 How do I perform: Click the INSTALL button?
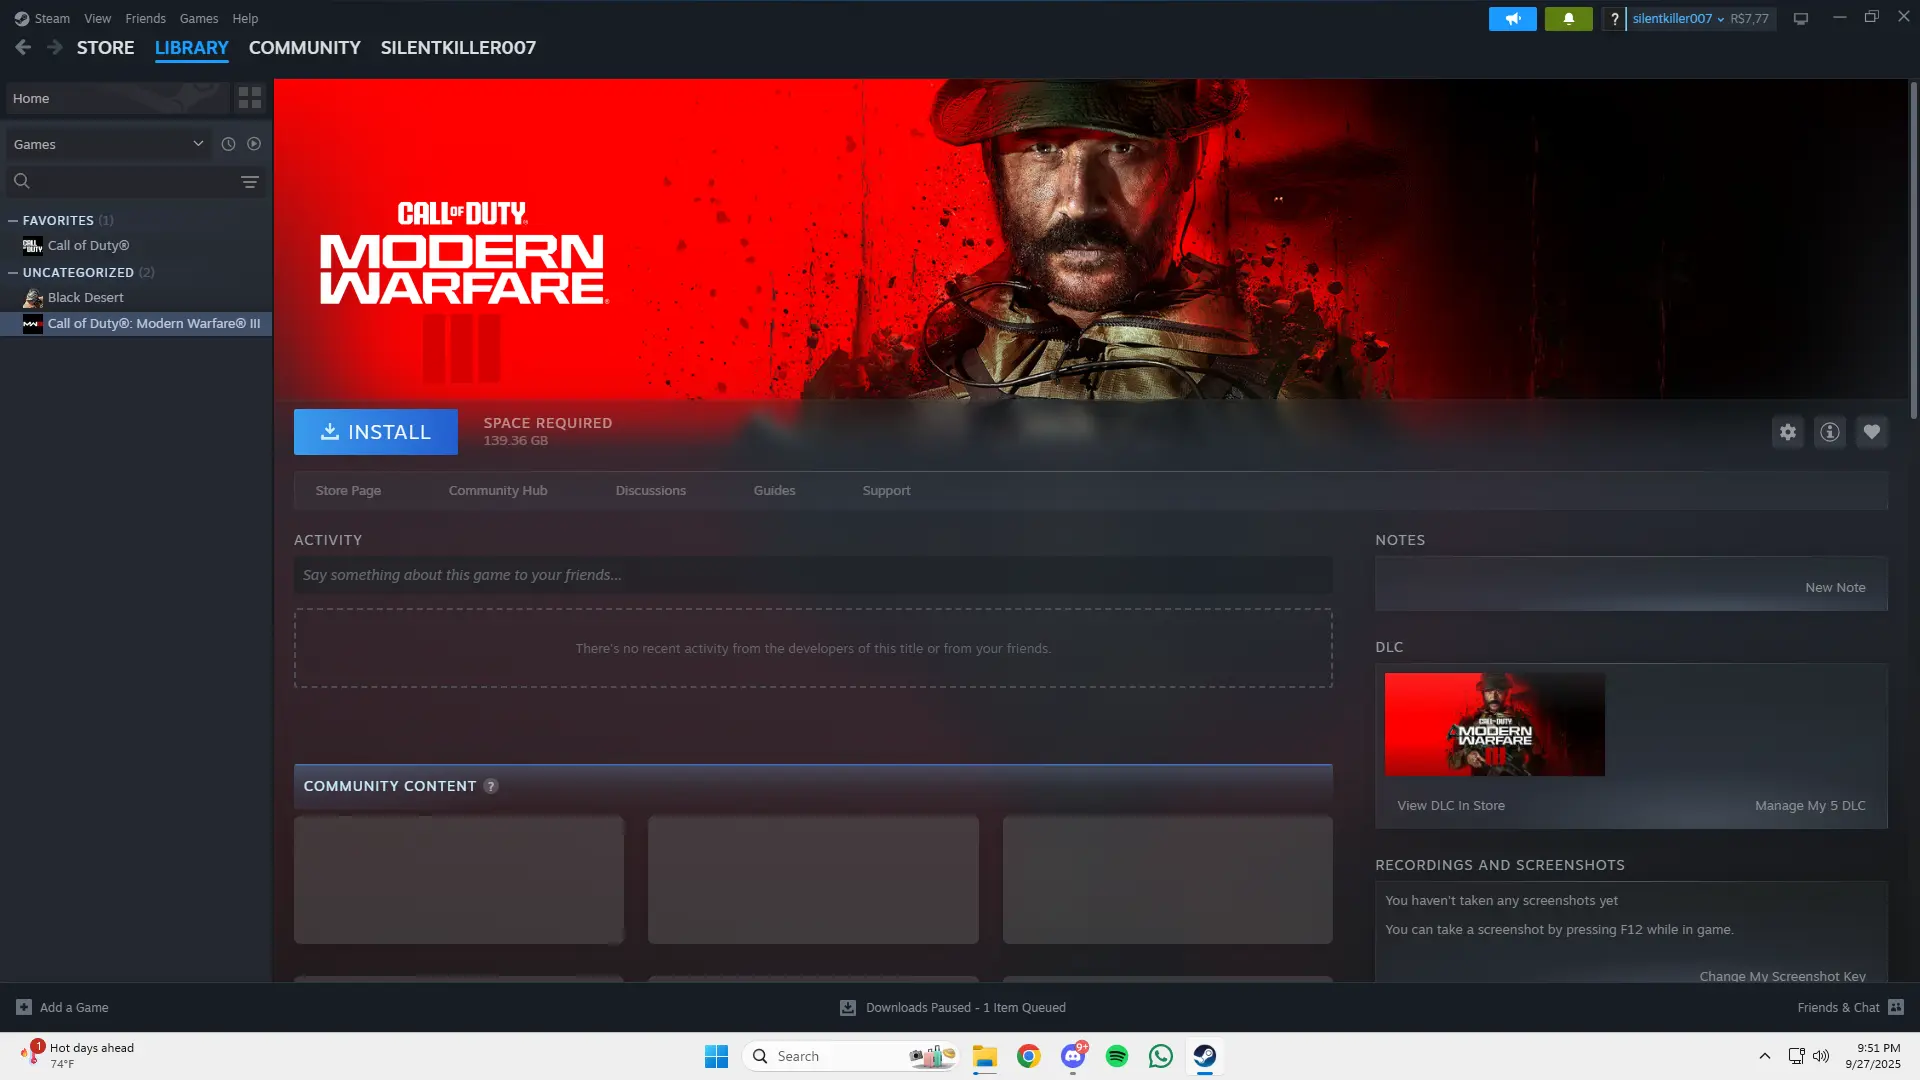[376, 432]
